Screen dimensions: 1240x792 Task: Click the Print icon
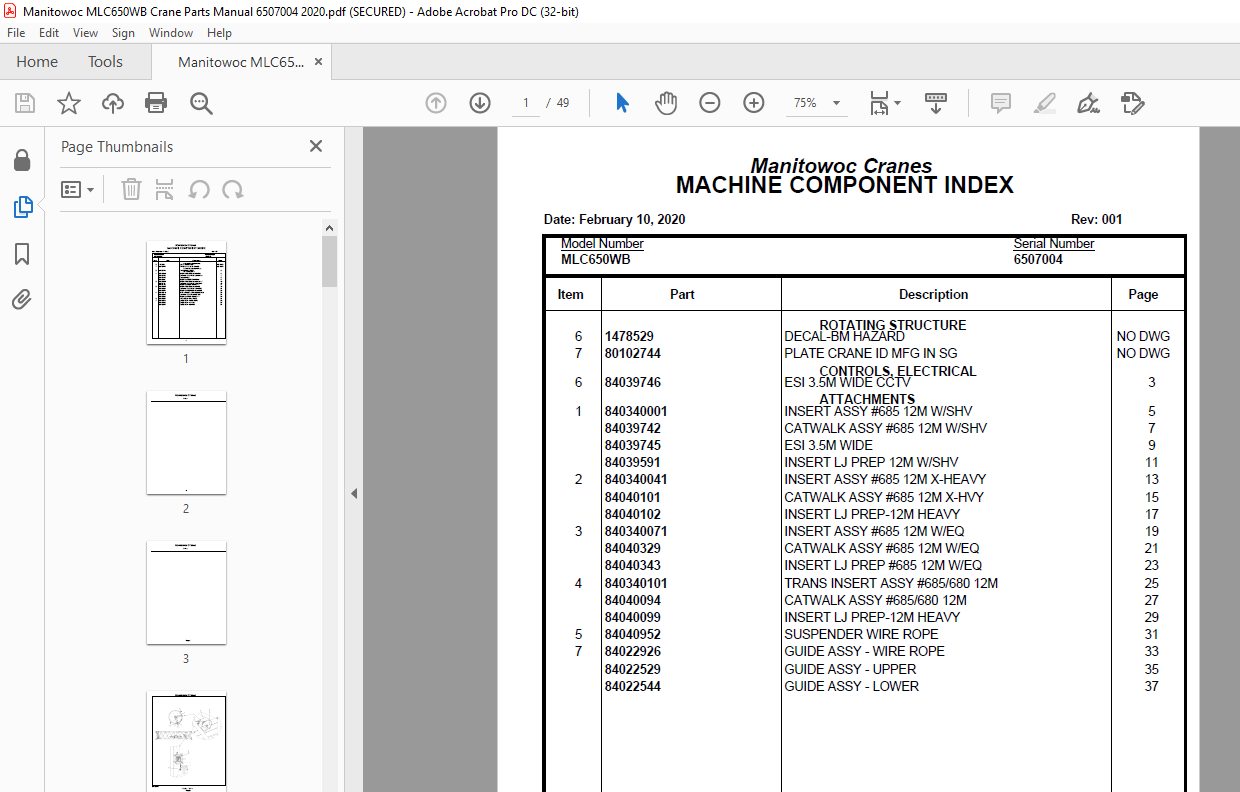click(x=156, y=103)
